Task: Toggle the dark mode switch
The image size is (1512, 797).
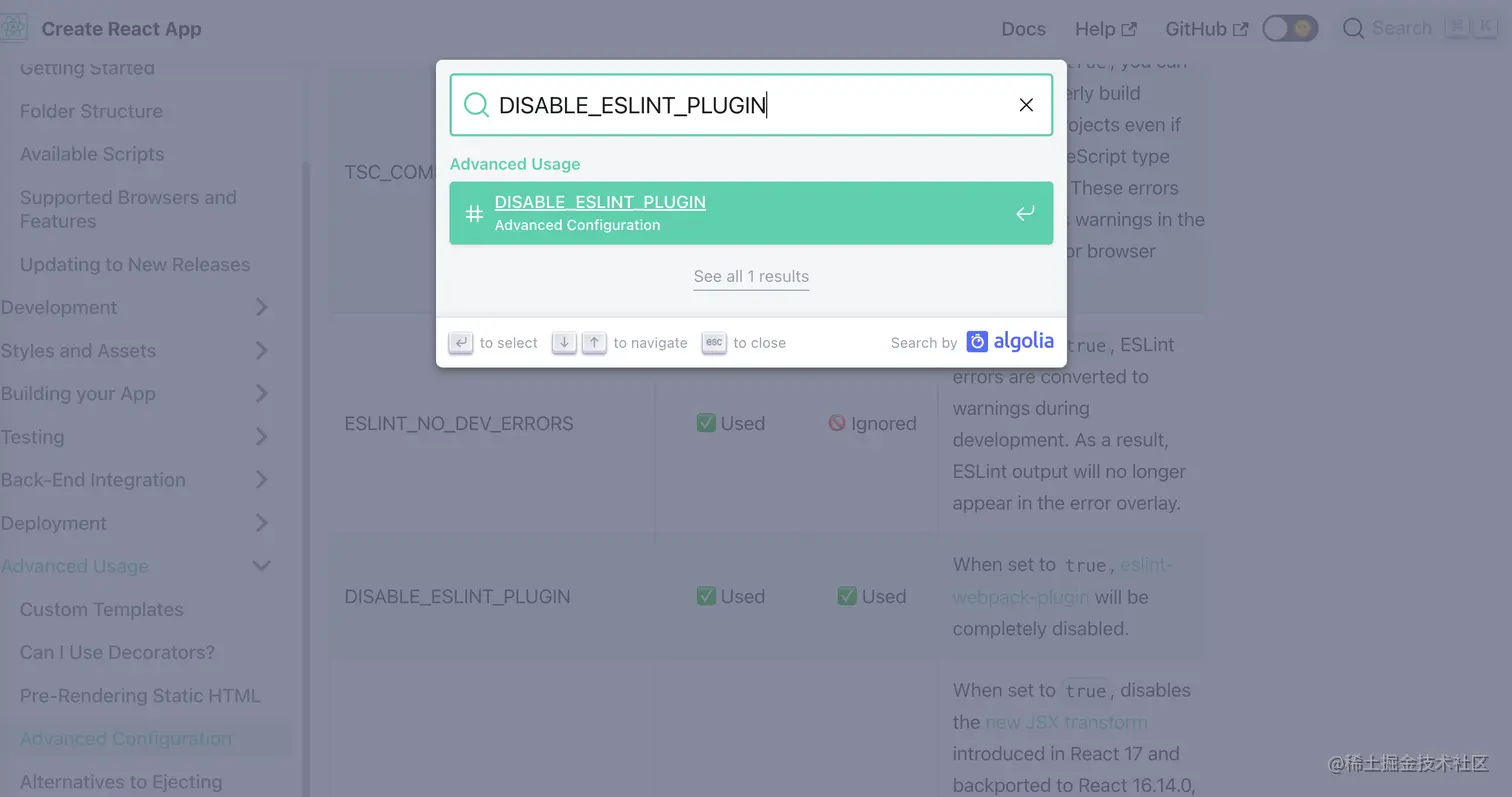Action: click(x=1290, y=28)
